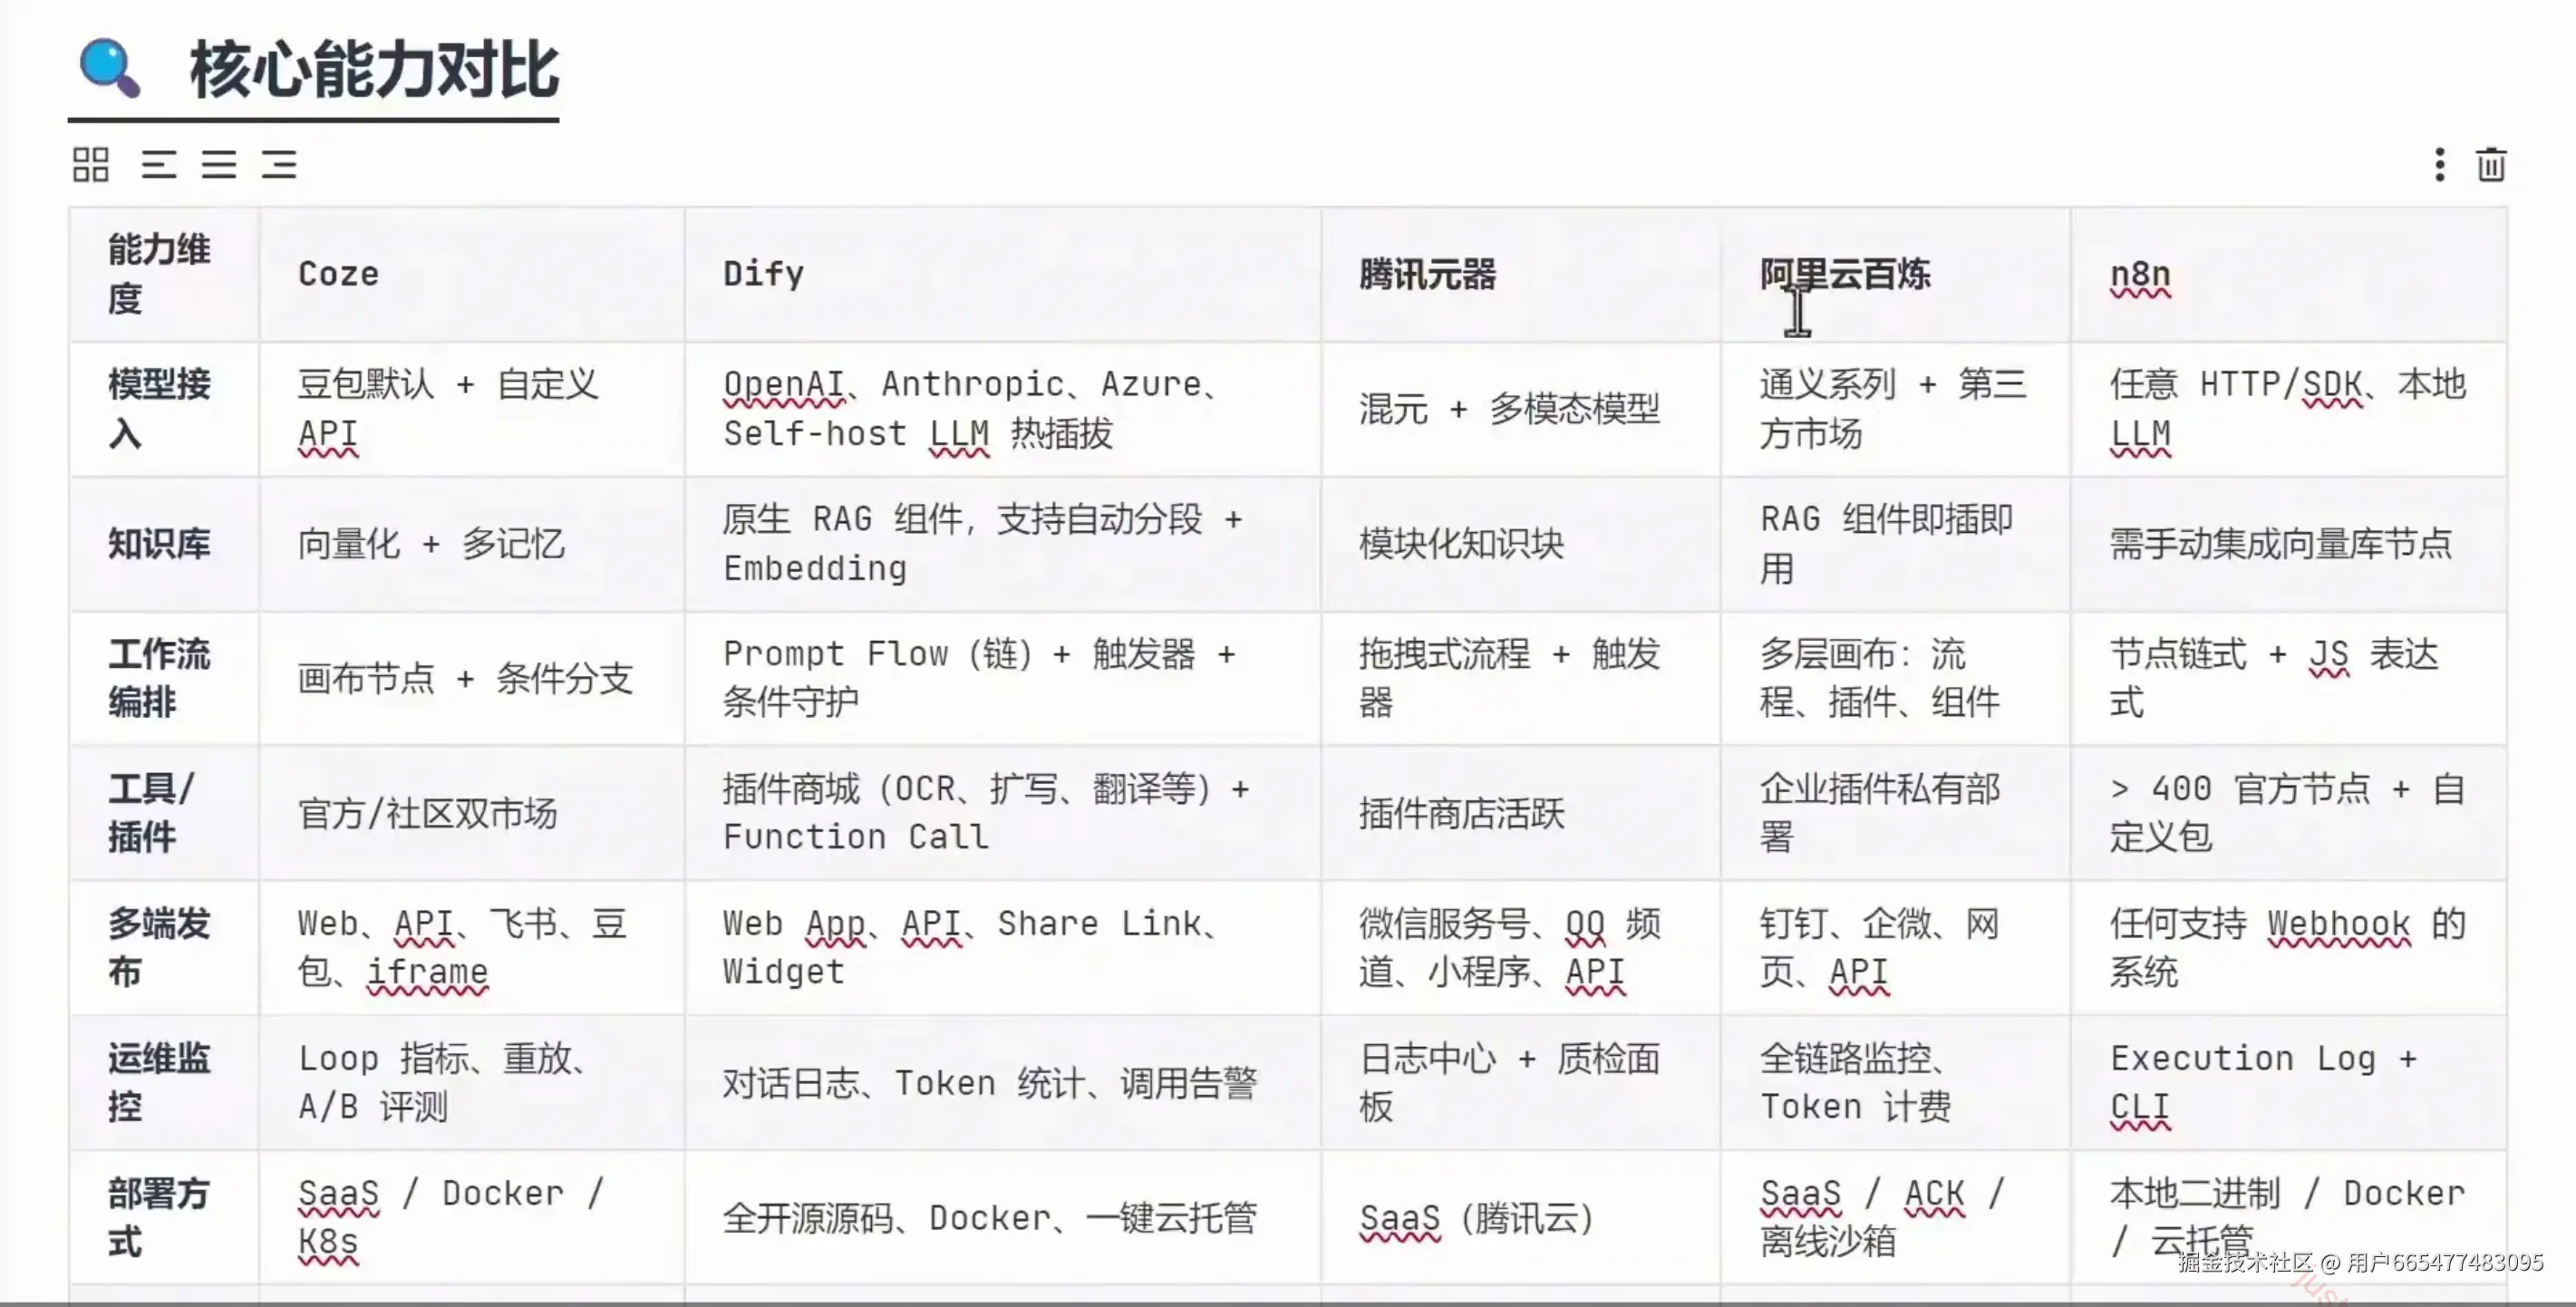Click the cell '插件商店活跃'
This screenshot has width=2576, height=1307.
[x=1521, y=813]
